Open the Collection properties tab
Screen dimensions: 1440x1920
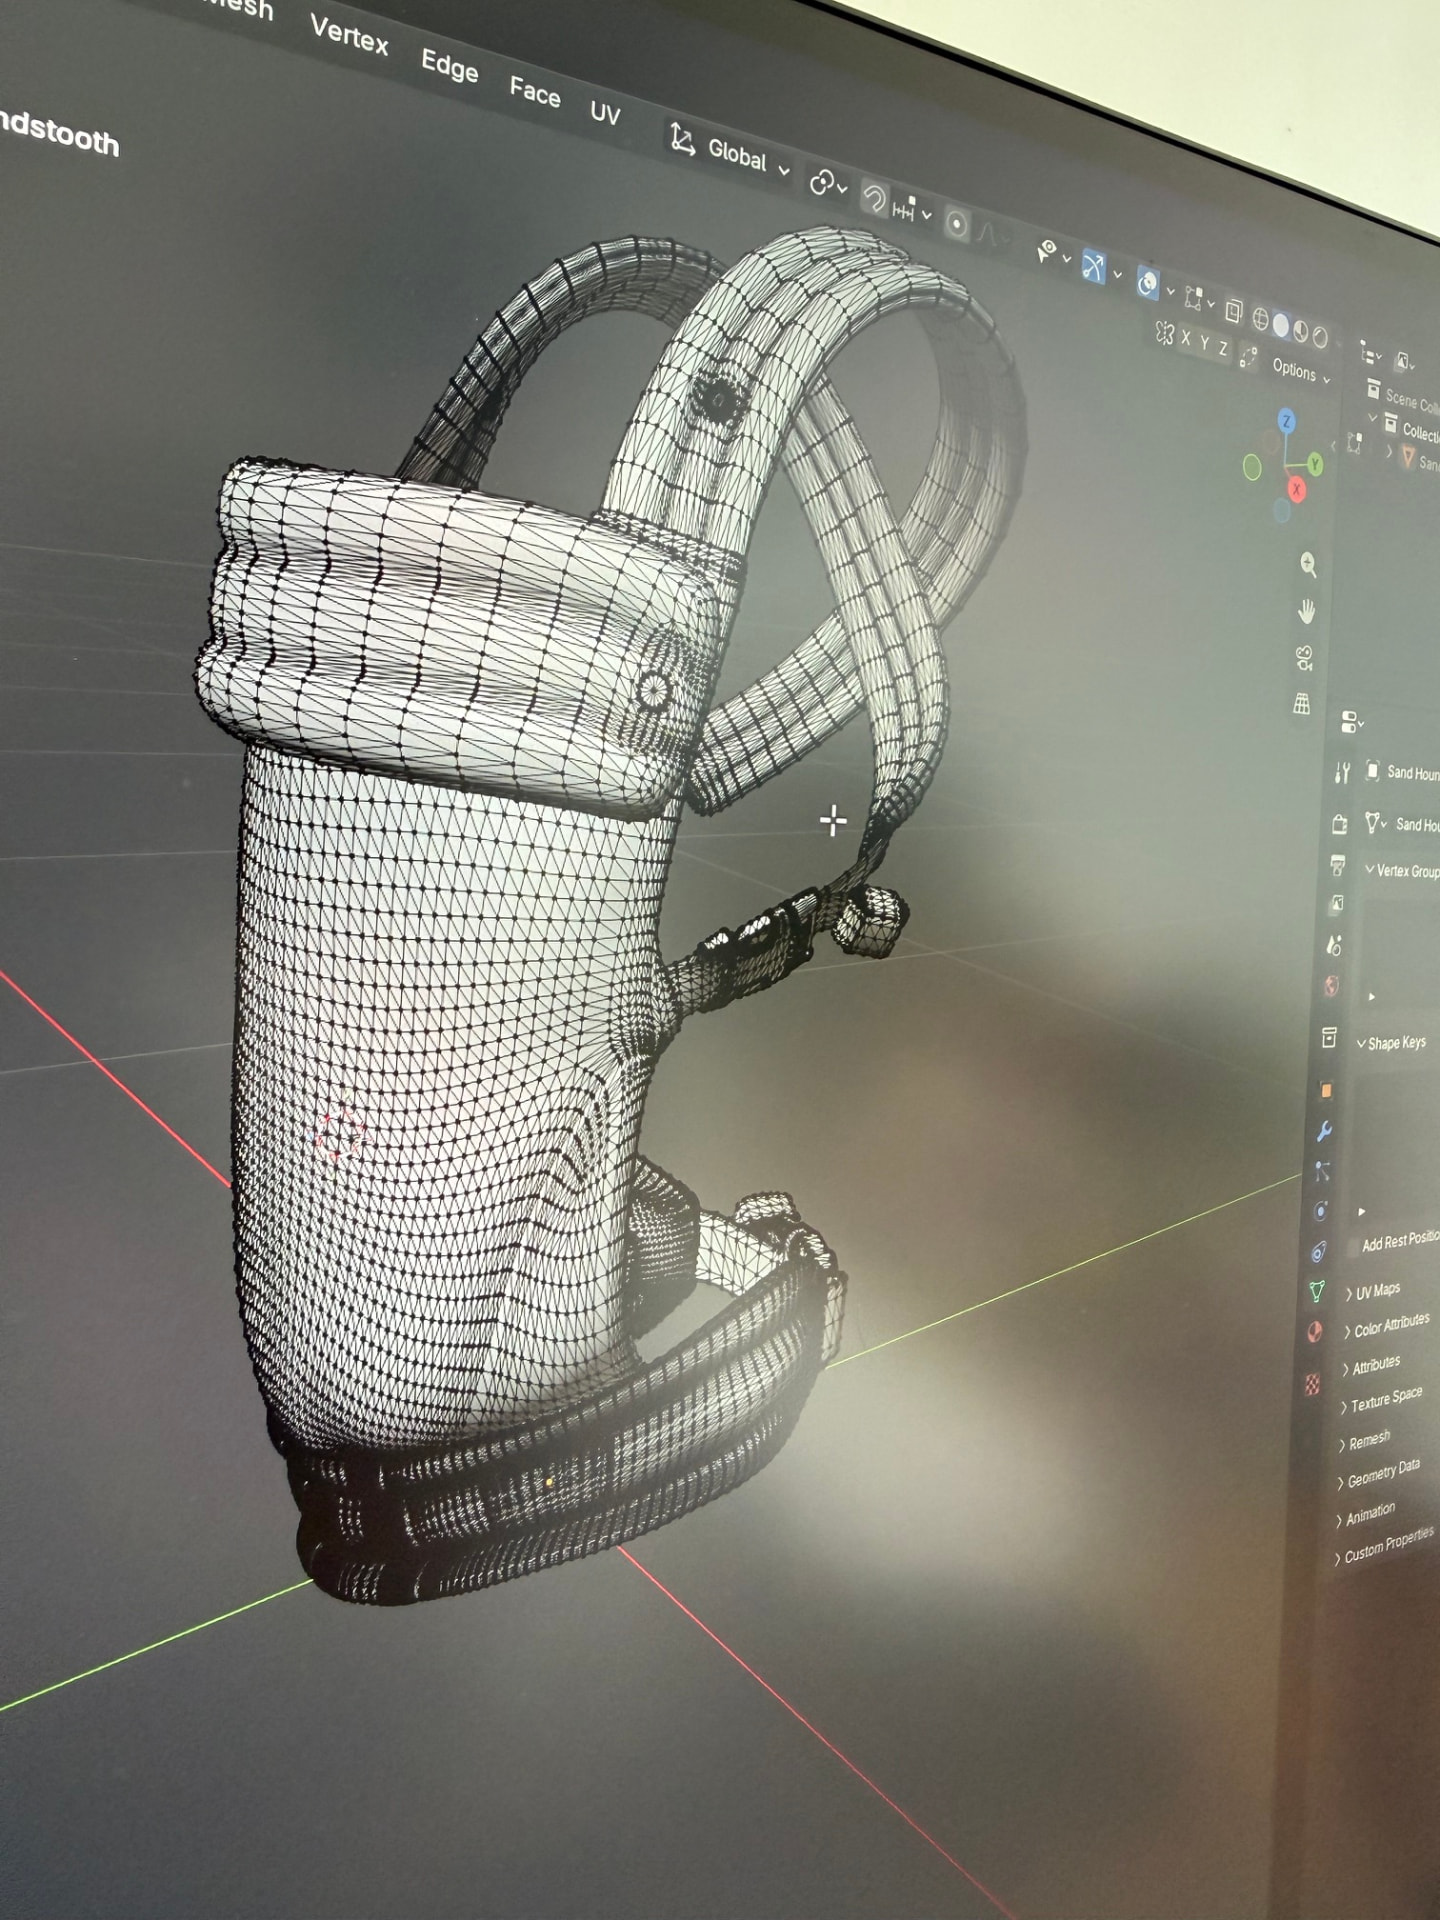coord(1329,1038)
